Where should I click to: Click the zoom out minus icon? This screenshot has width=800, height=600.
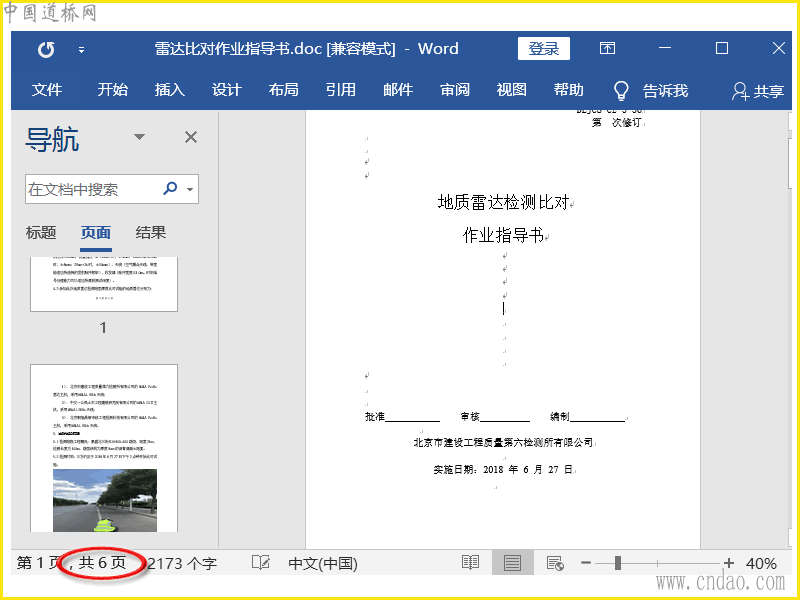coord(586,563)
